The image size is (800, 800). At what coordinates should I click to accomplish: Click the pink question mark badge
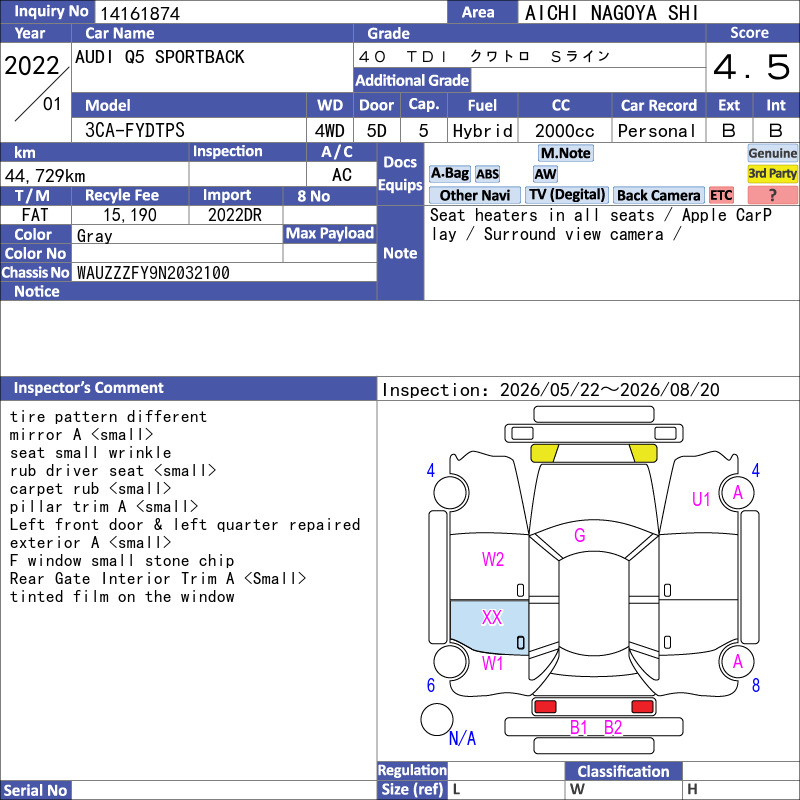(x=772, y=195)
